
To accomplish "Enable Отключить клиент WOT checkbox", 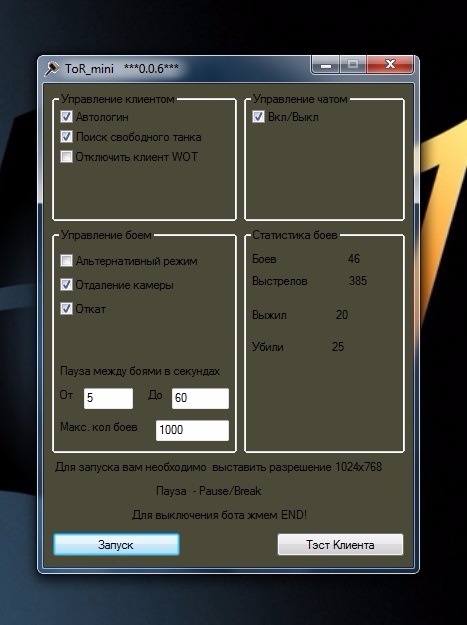I will coord(66,156).
